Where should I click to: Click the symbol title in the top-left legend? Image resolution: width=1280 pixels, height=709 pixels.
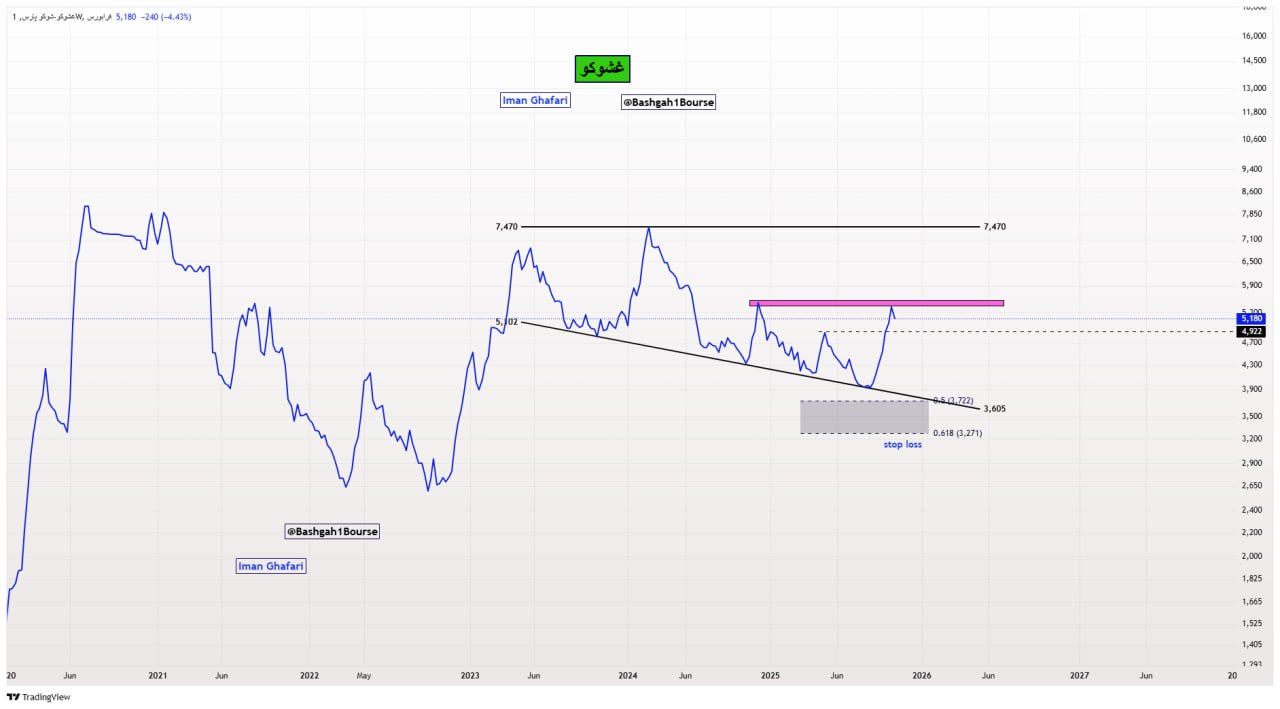coord(60,16)
